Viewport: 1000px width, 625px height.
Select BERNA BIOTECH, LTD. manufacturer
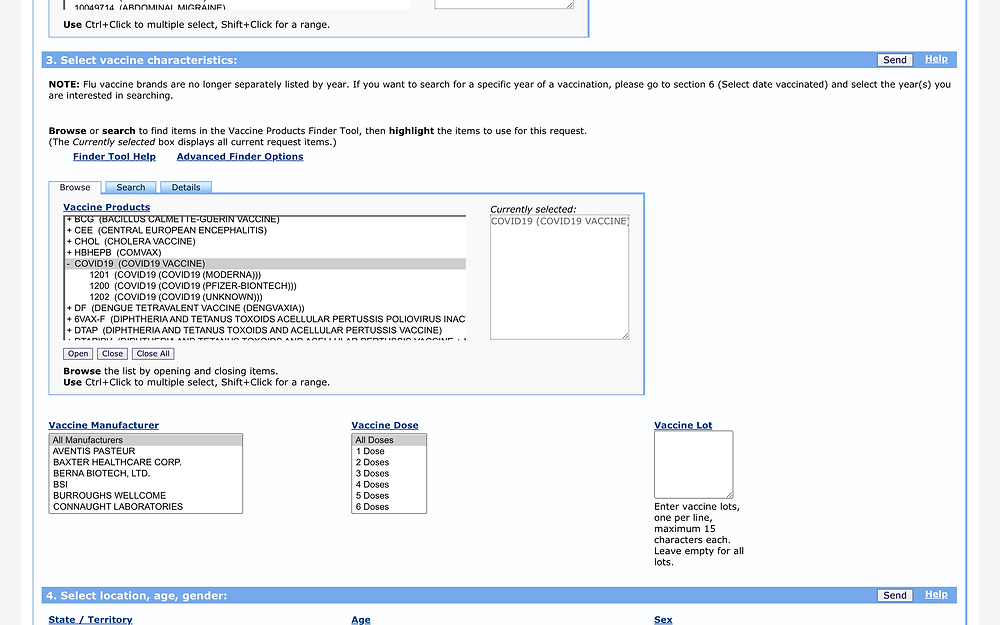point(145,473)
